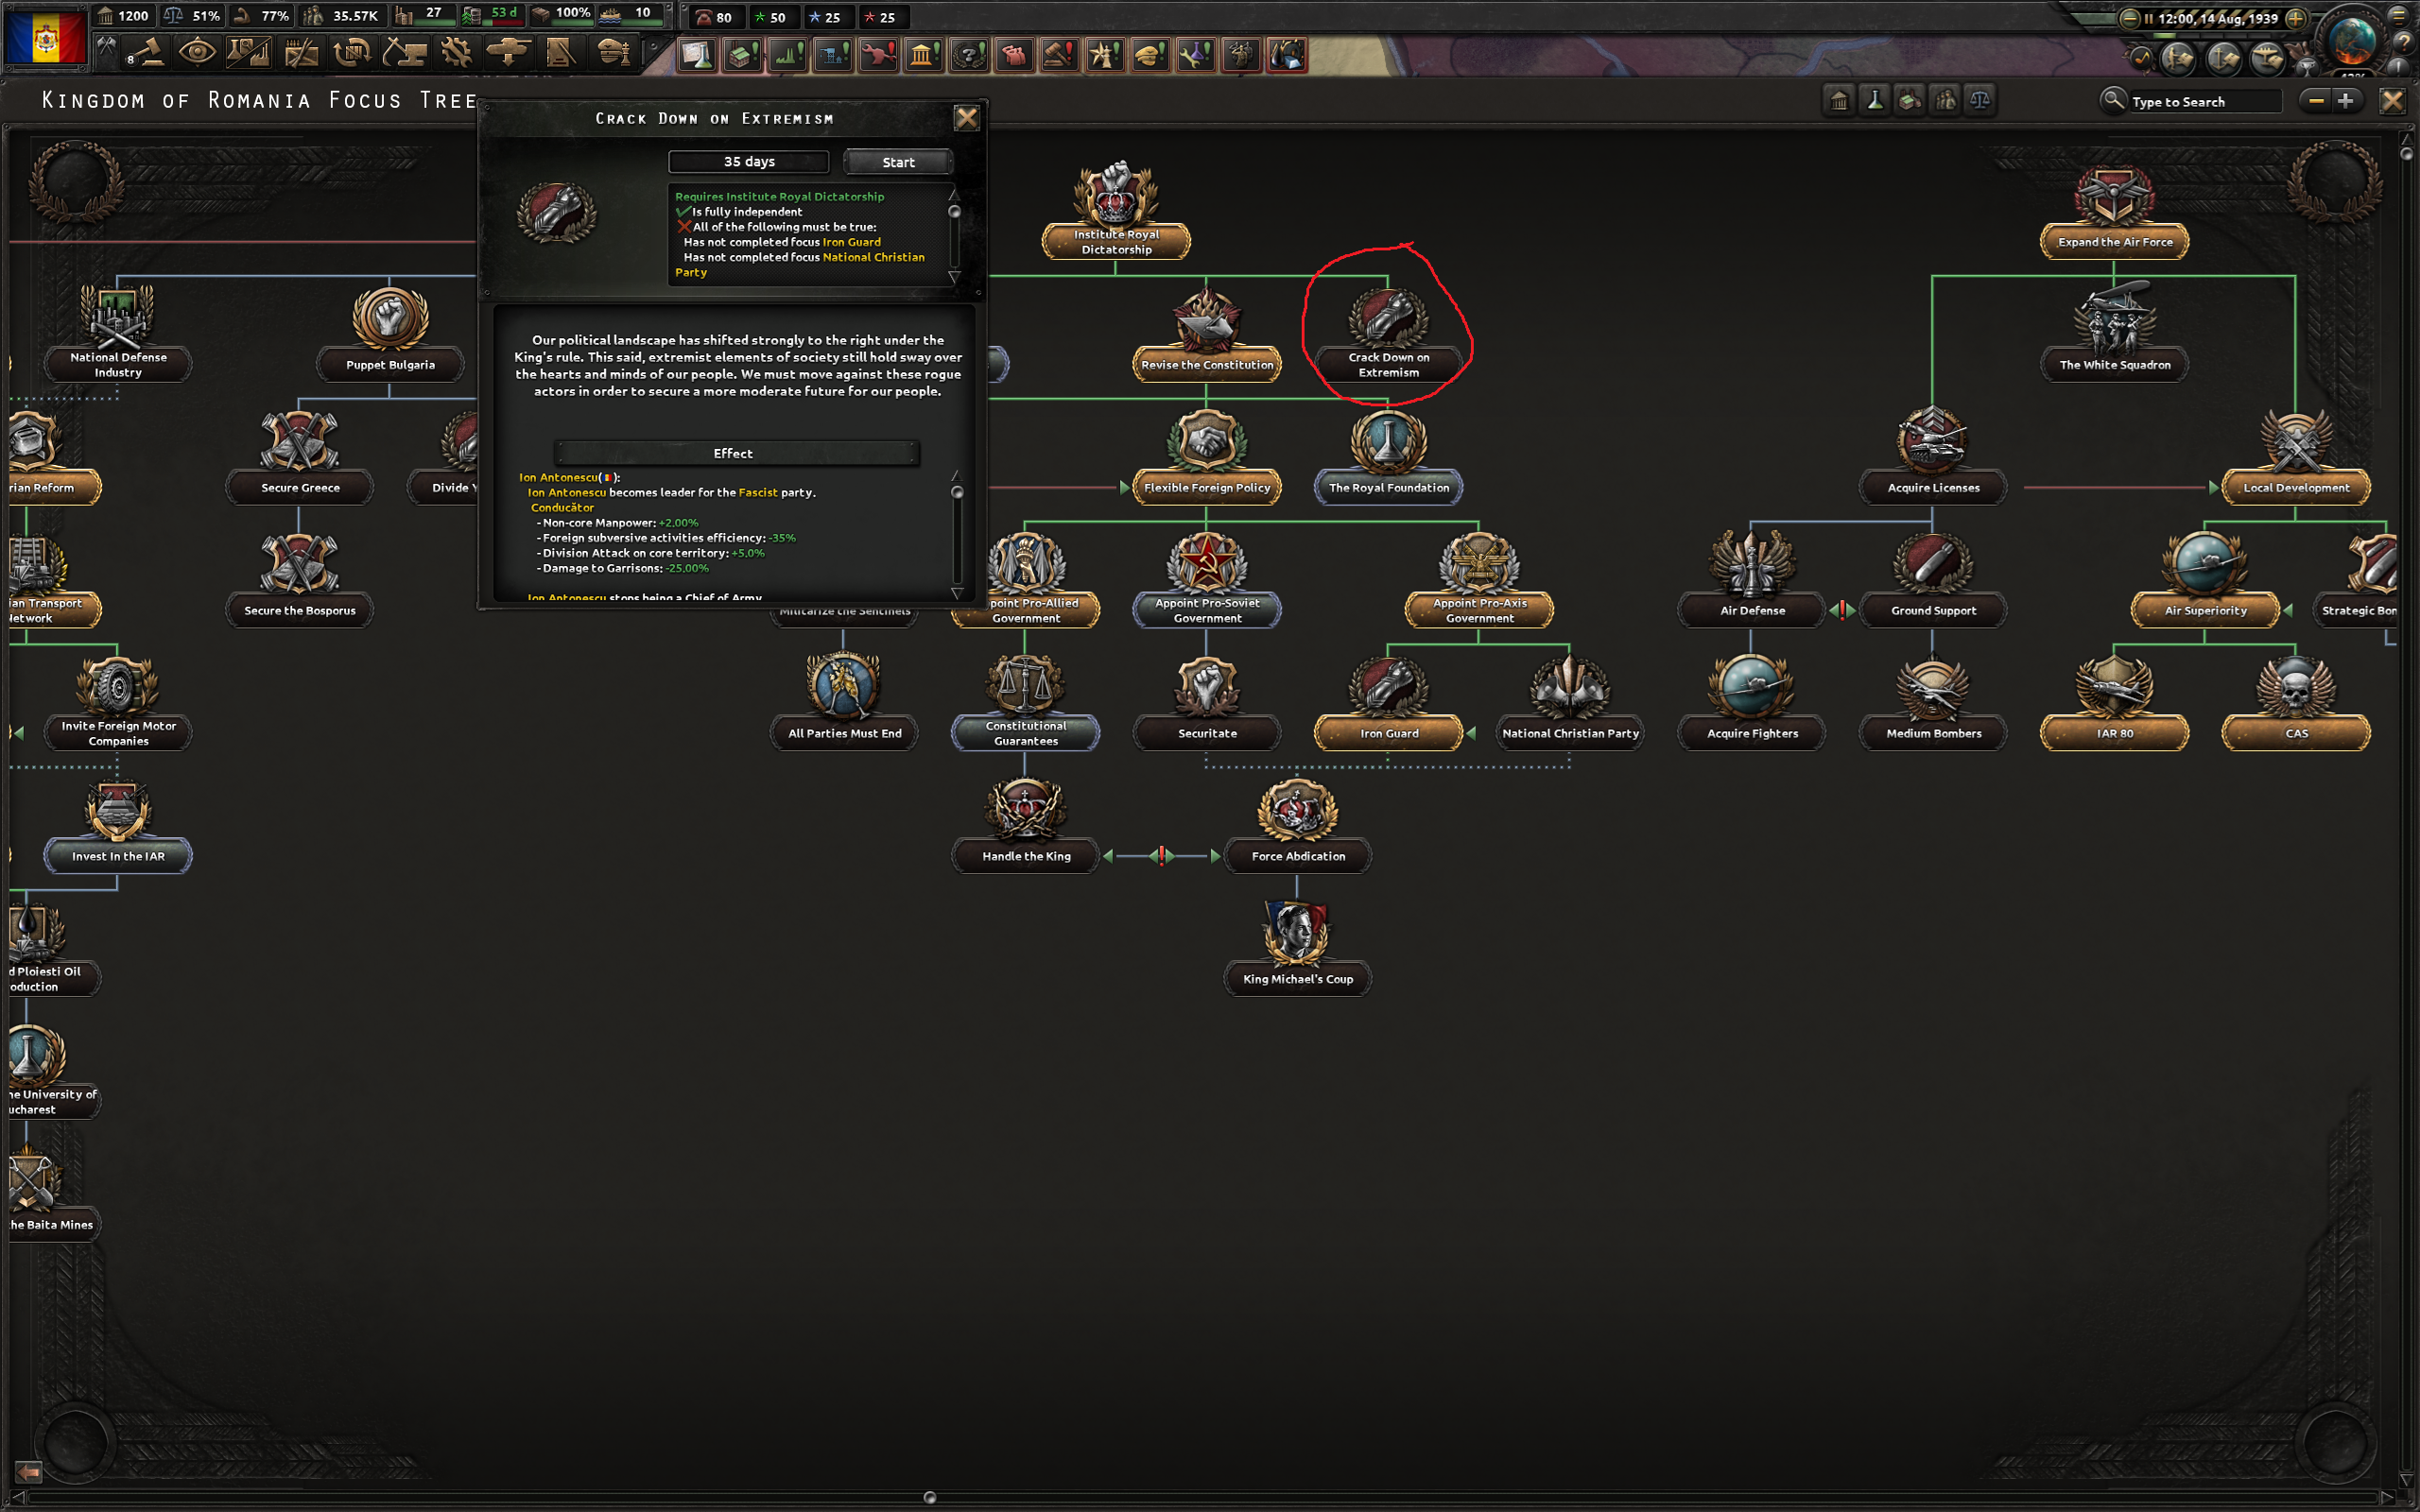Select the Expand the Air Force focus

click(x=2114, y=241)
